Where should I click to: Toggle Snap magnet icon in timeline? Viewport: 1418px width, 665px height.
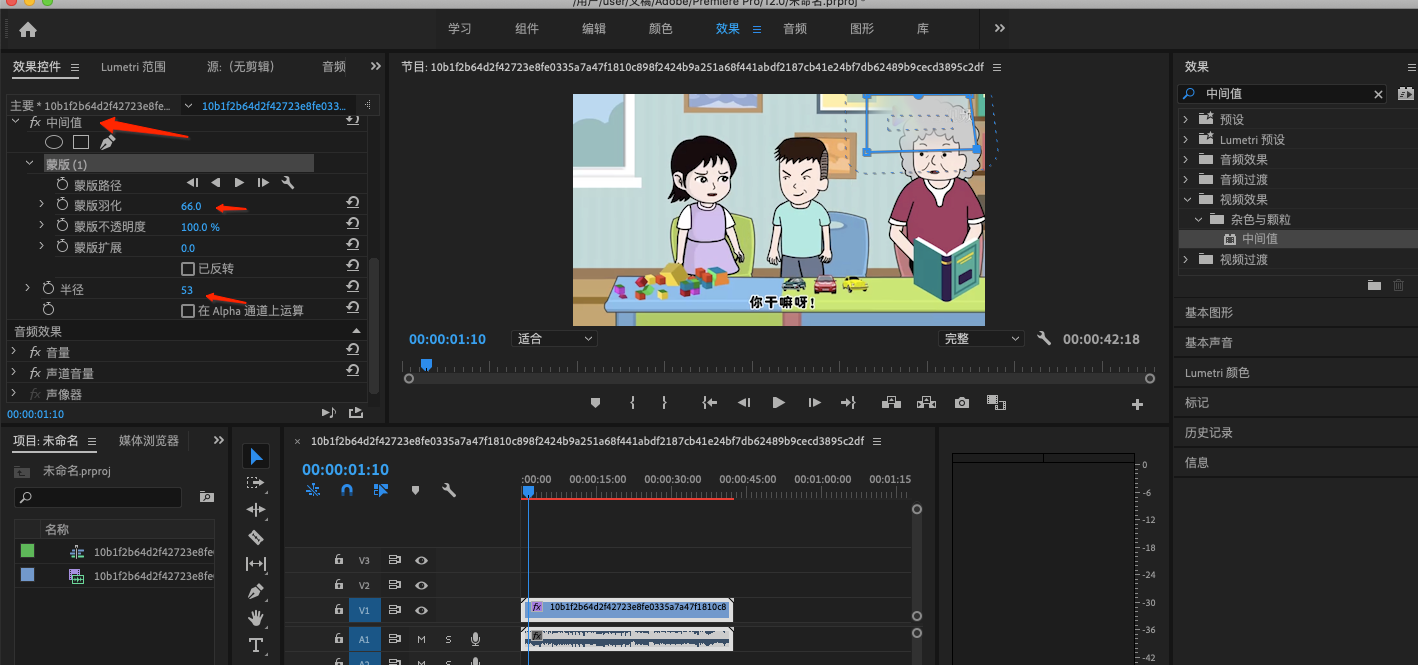pos(347,490)
